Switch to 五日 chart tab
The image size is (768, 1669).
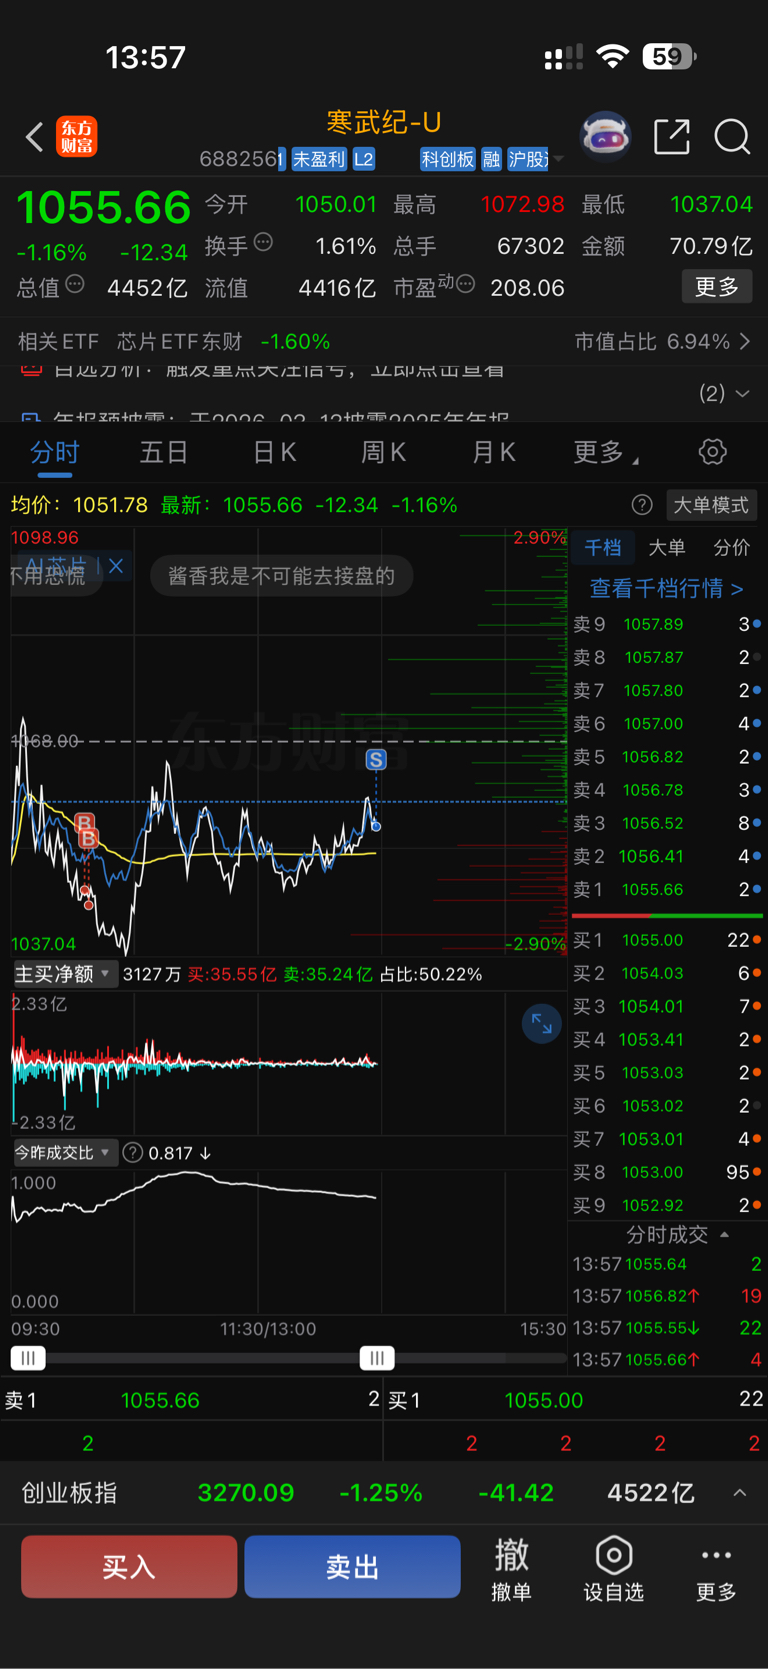point(164,452)
